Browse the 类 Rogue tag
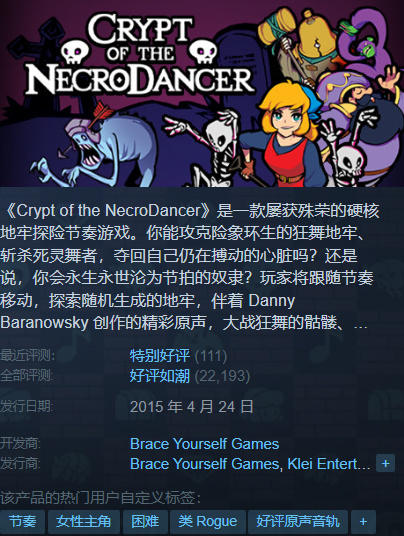Image resolution: width=404 pixels, height=536 pixels. point(208,522)
